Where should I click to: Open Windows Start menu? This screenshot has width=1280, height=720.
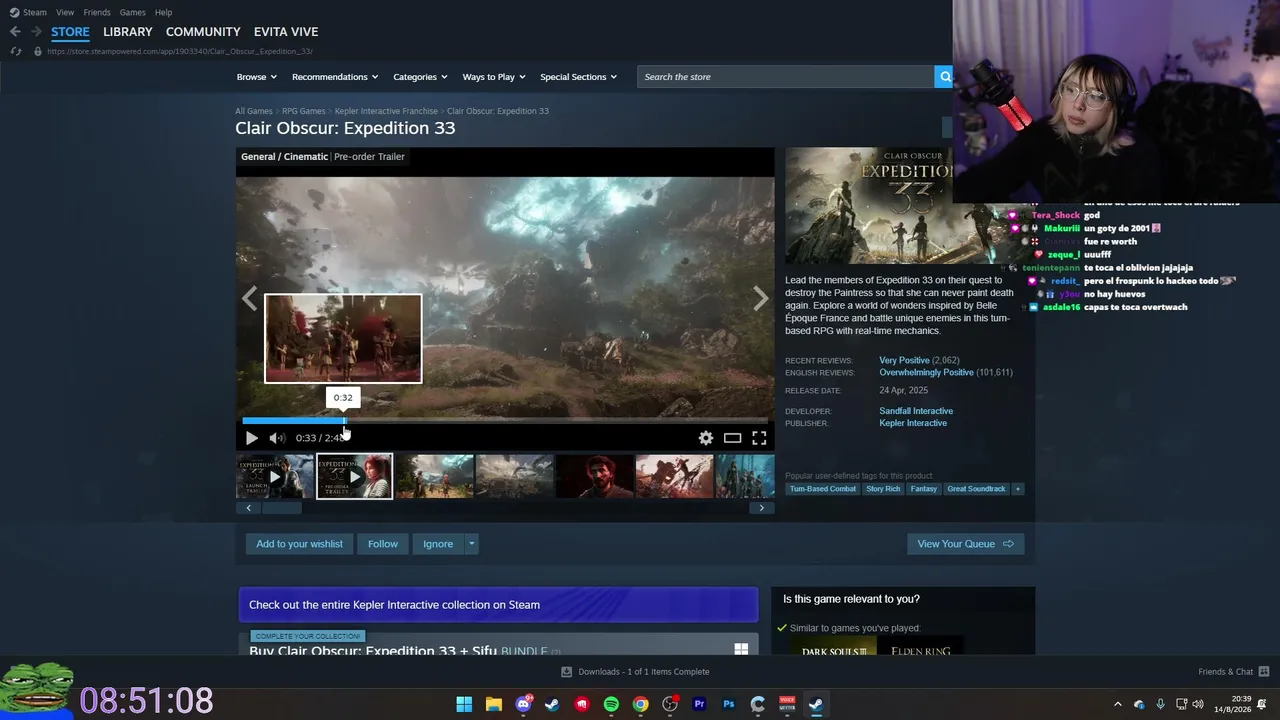pos(464,704)
